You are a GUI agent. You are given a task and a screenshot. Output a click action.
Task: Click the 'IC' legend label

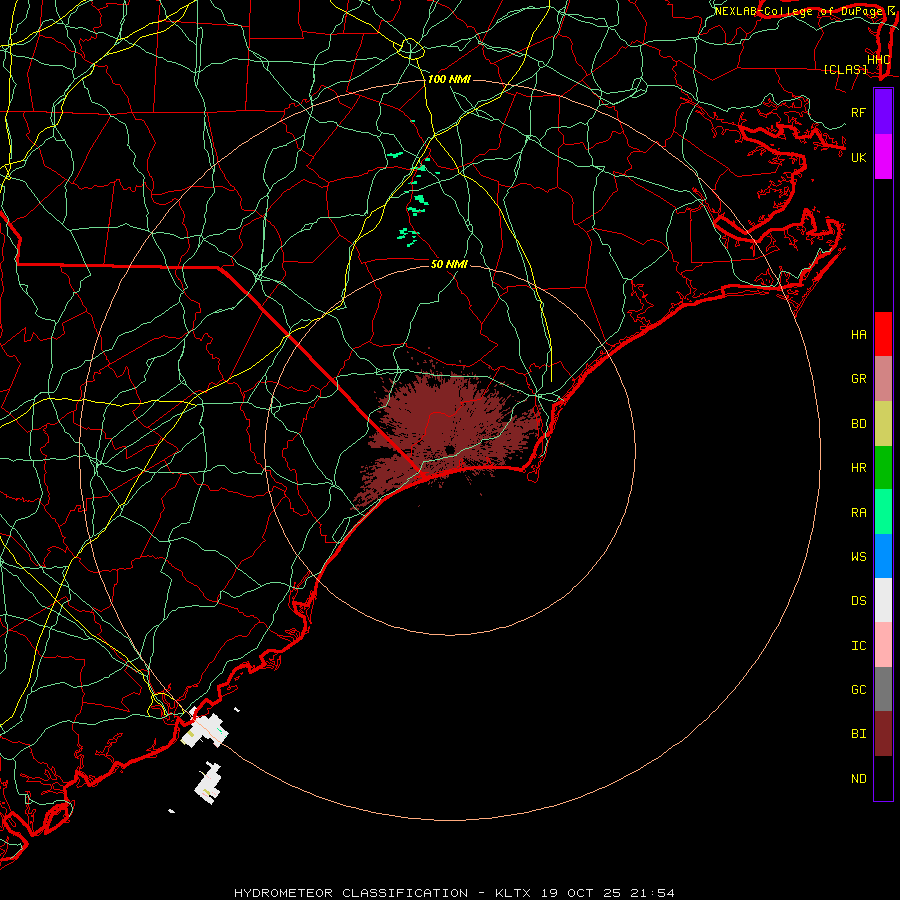click(858, 646)
